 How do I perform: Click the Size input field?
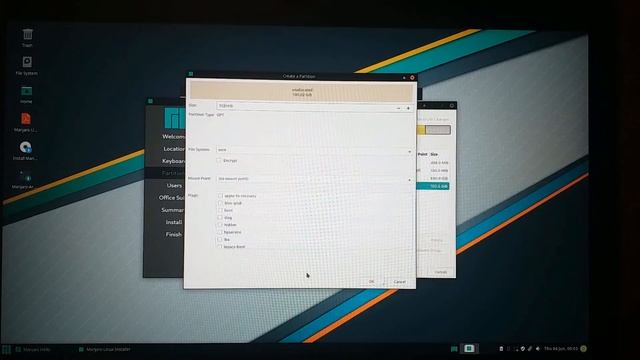pyautogui.click(x=305, y=106)
